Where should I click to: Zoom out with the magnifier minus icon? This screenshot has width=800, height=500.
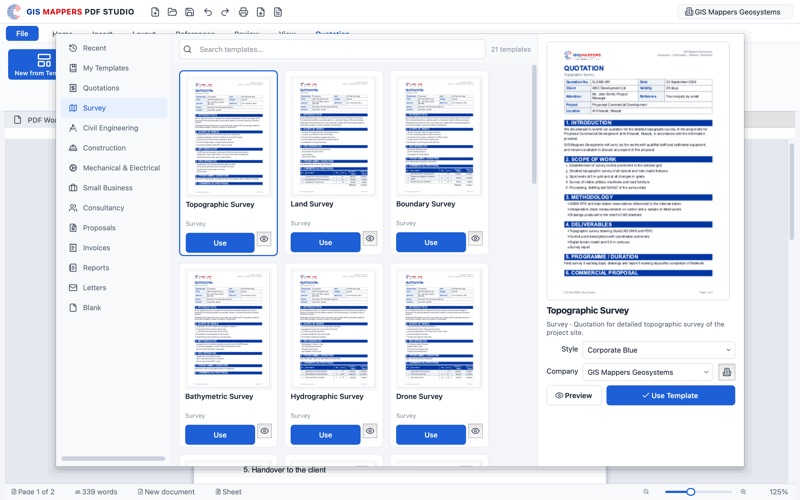[646, 492]
